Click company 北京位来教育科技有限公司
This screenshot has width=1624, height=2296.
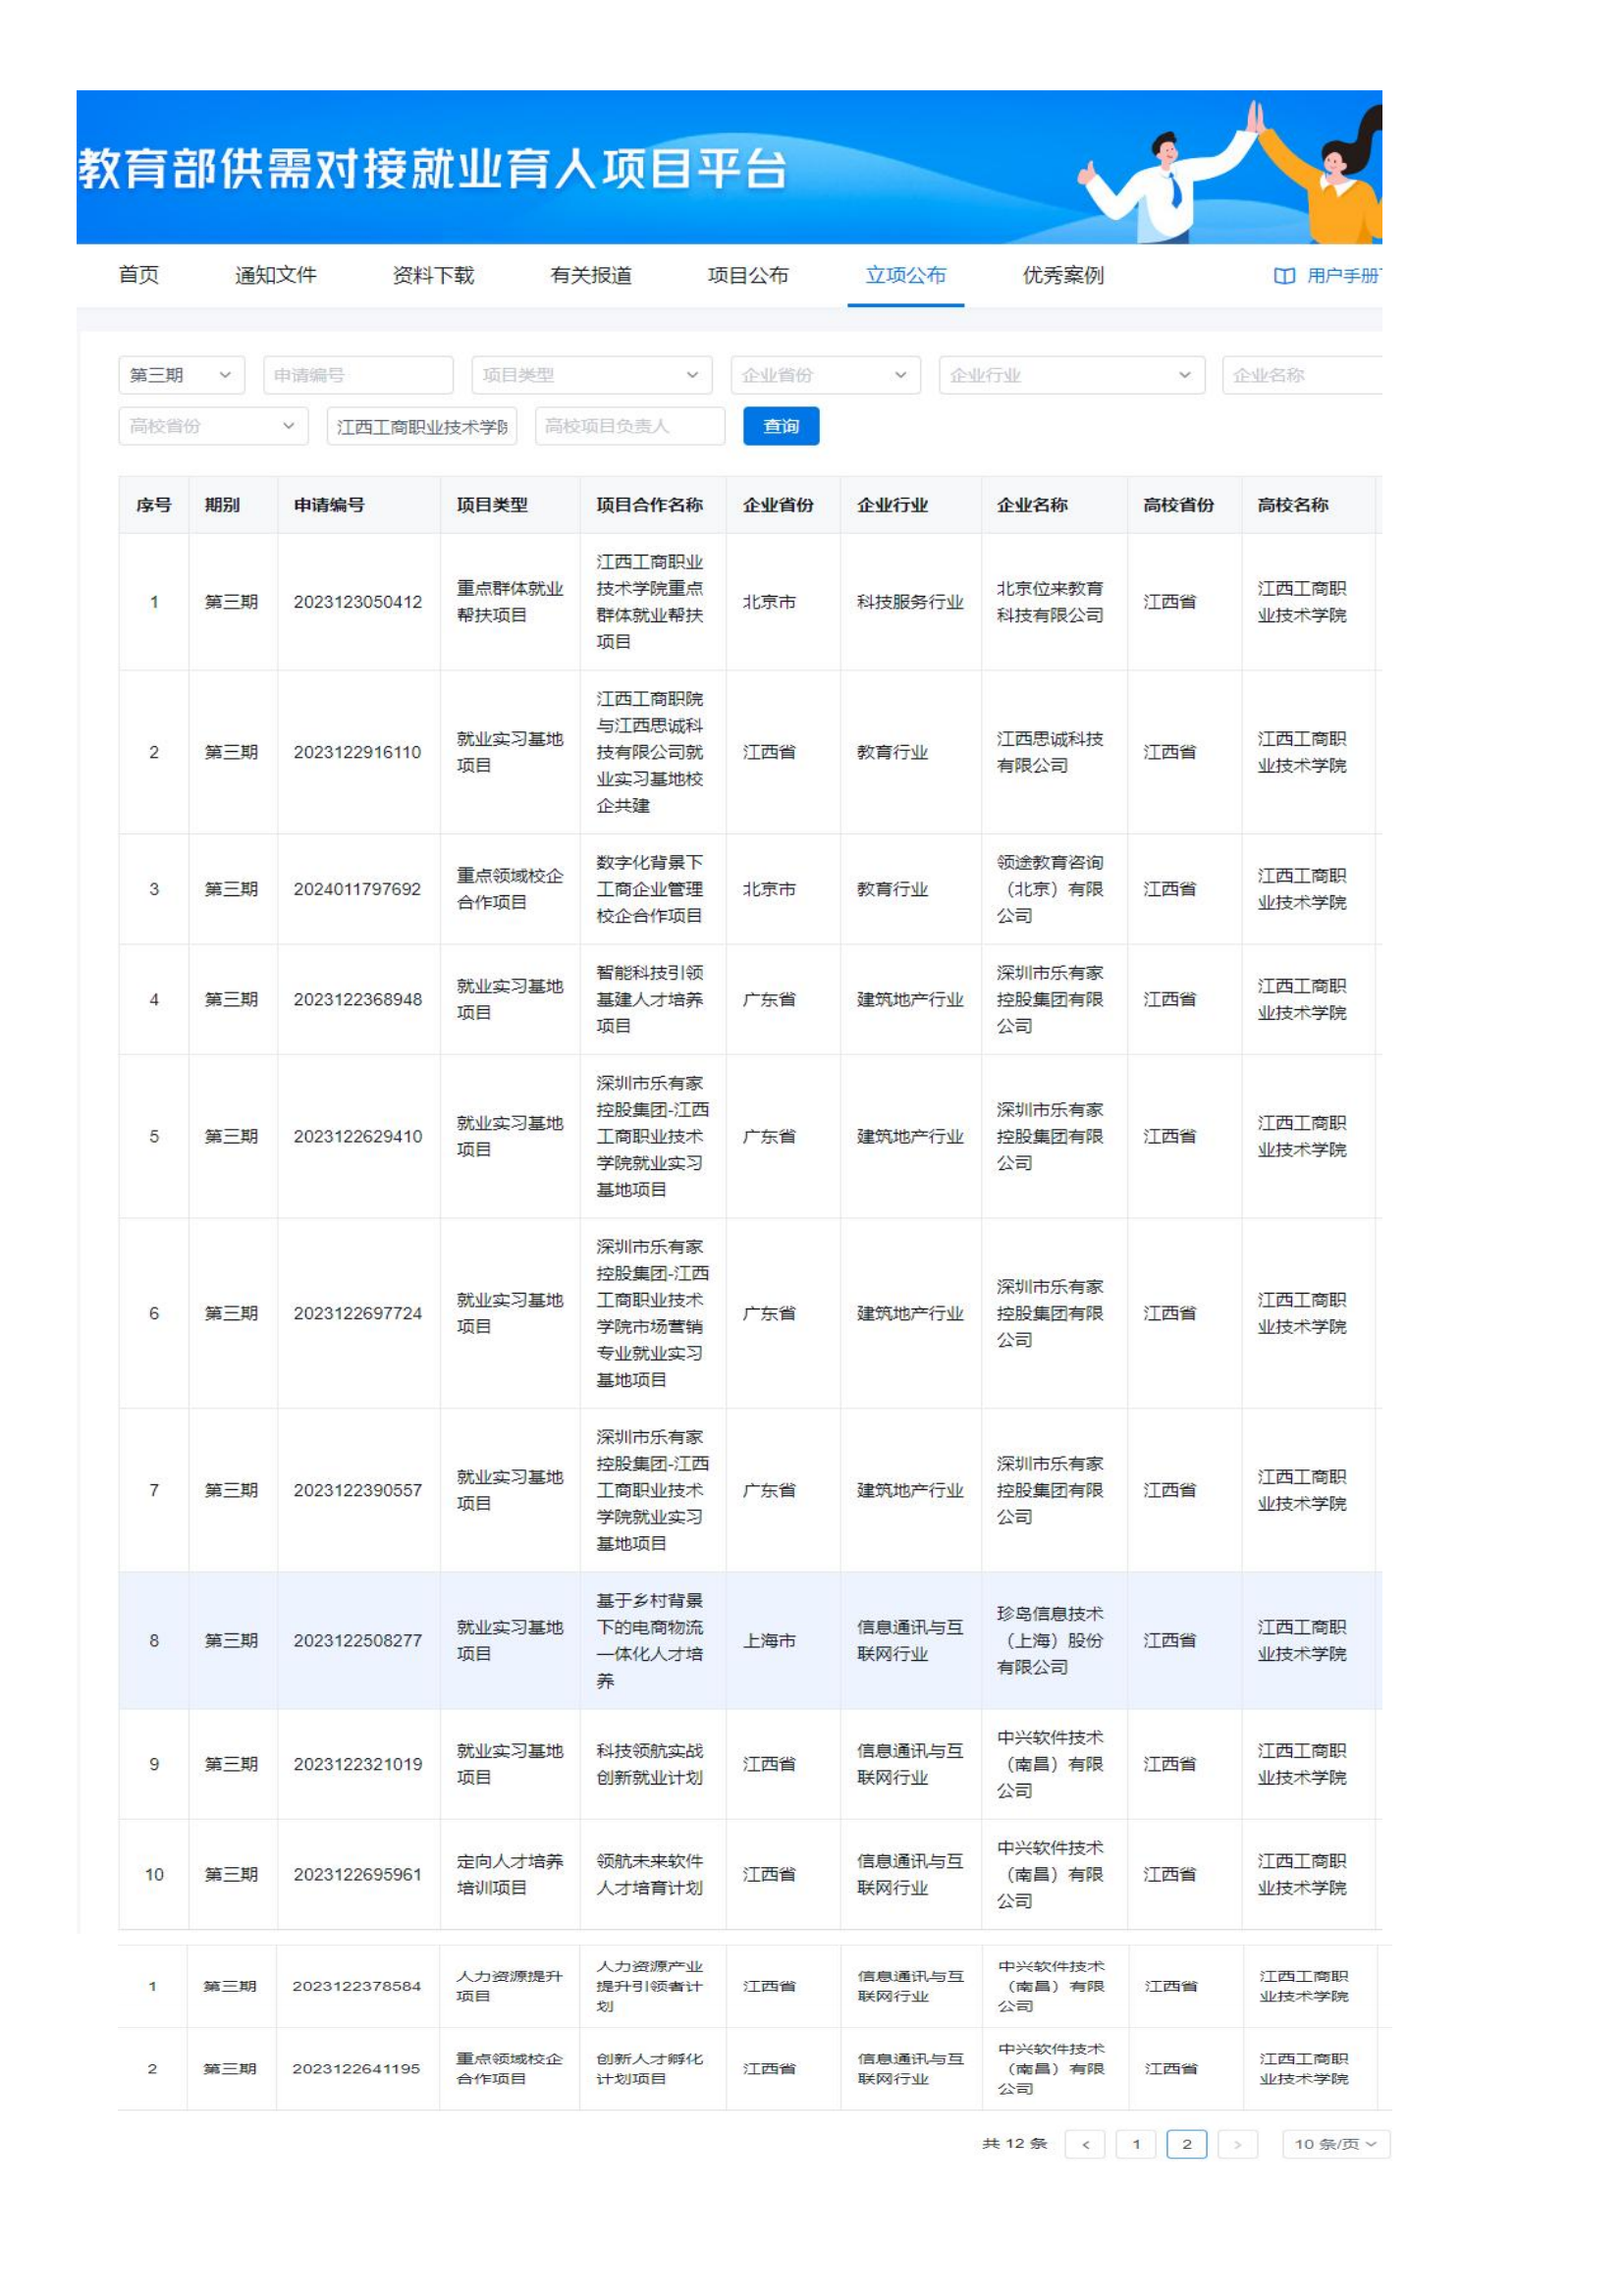pyautogui.click(x=1050, y=602)
